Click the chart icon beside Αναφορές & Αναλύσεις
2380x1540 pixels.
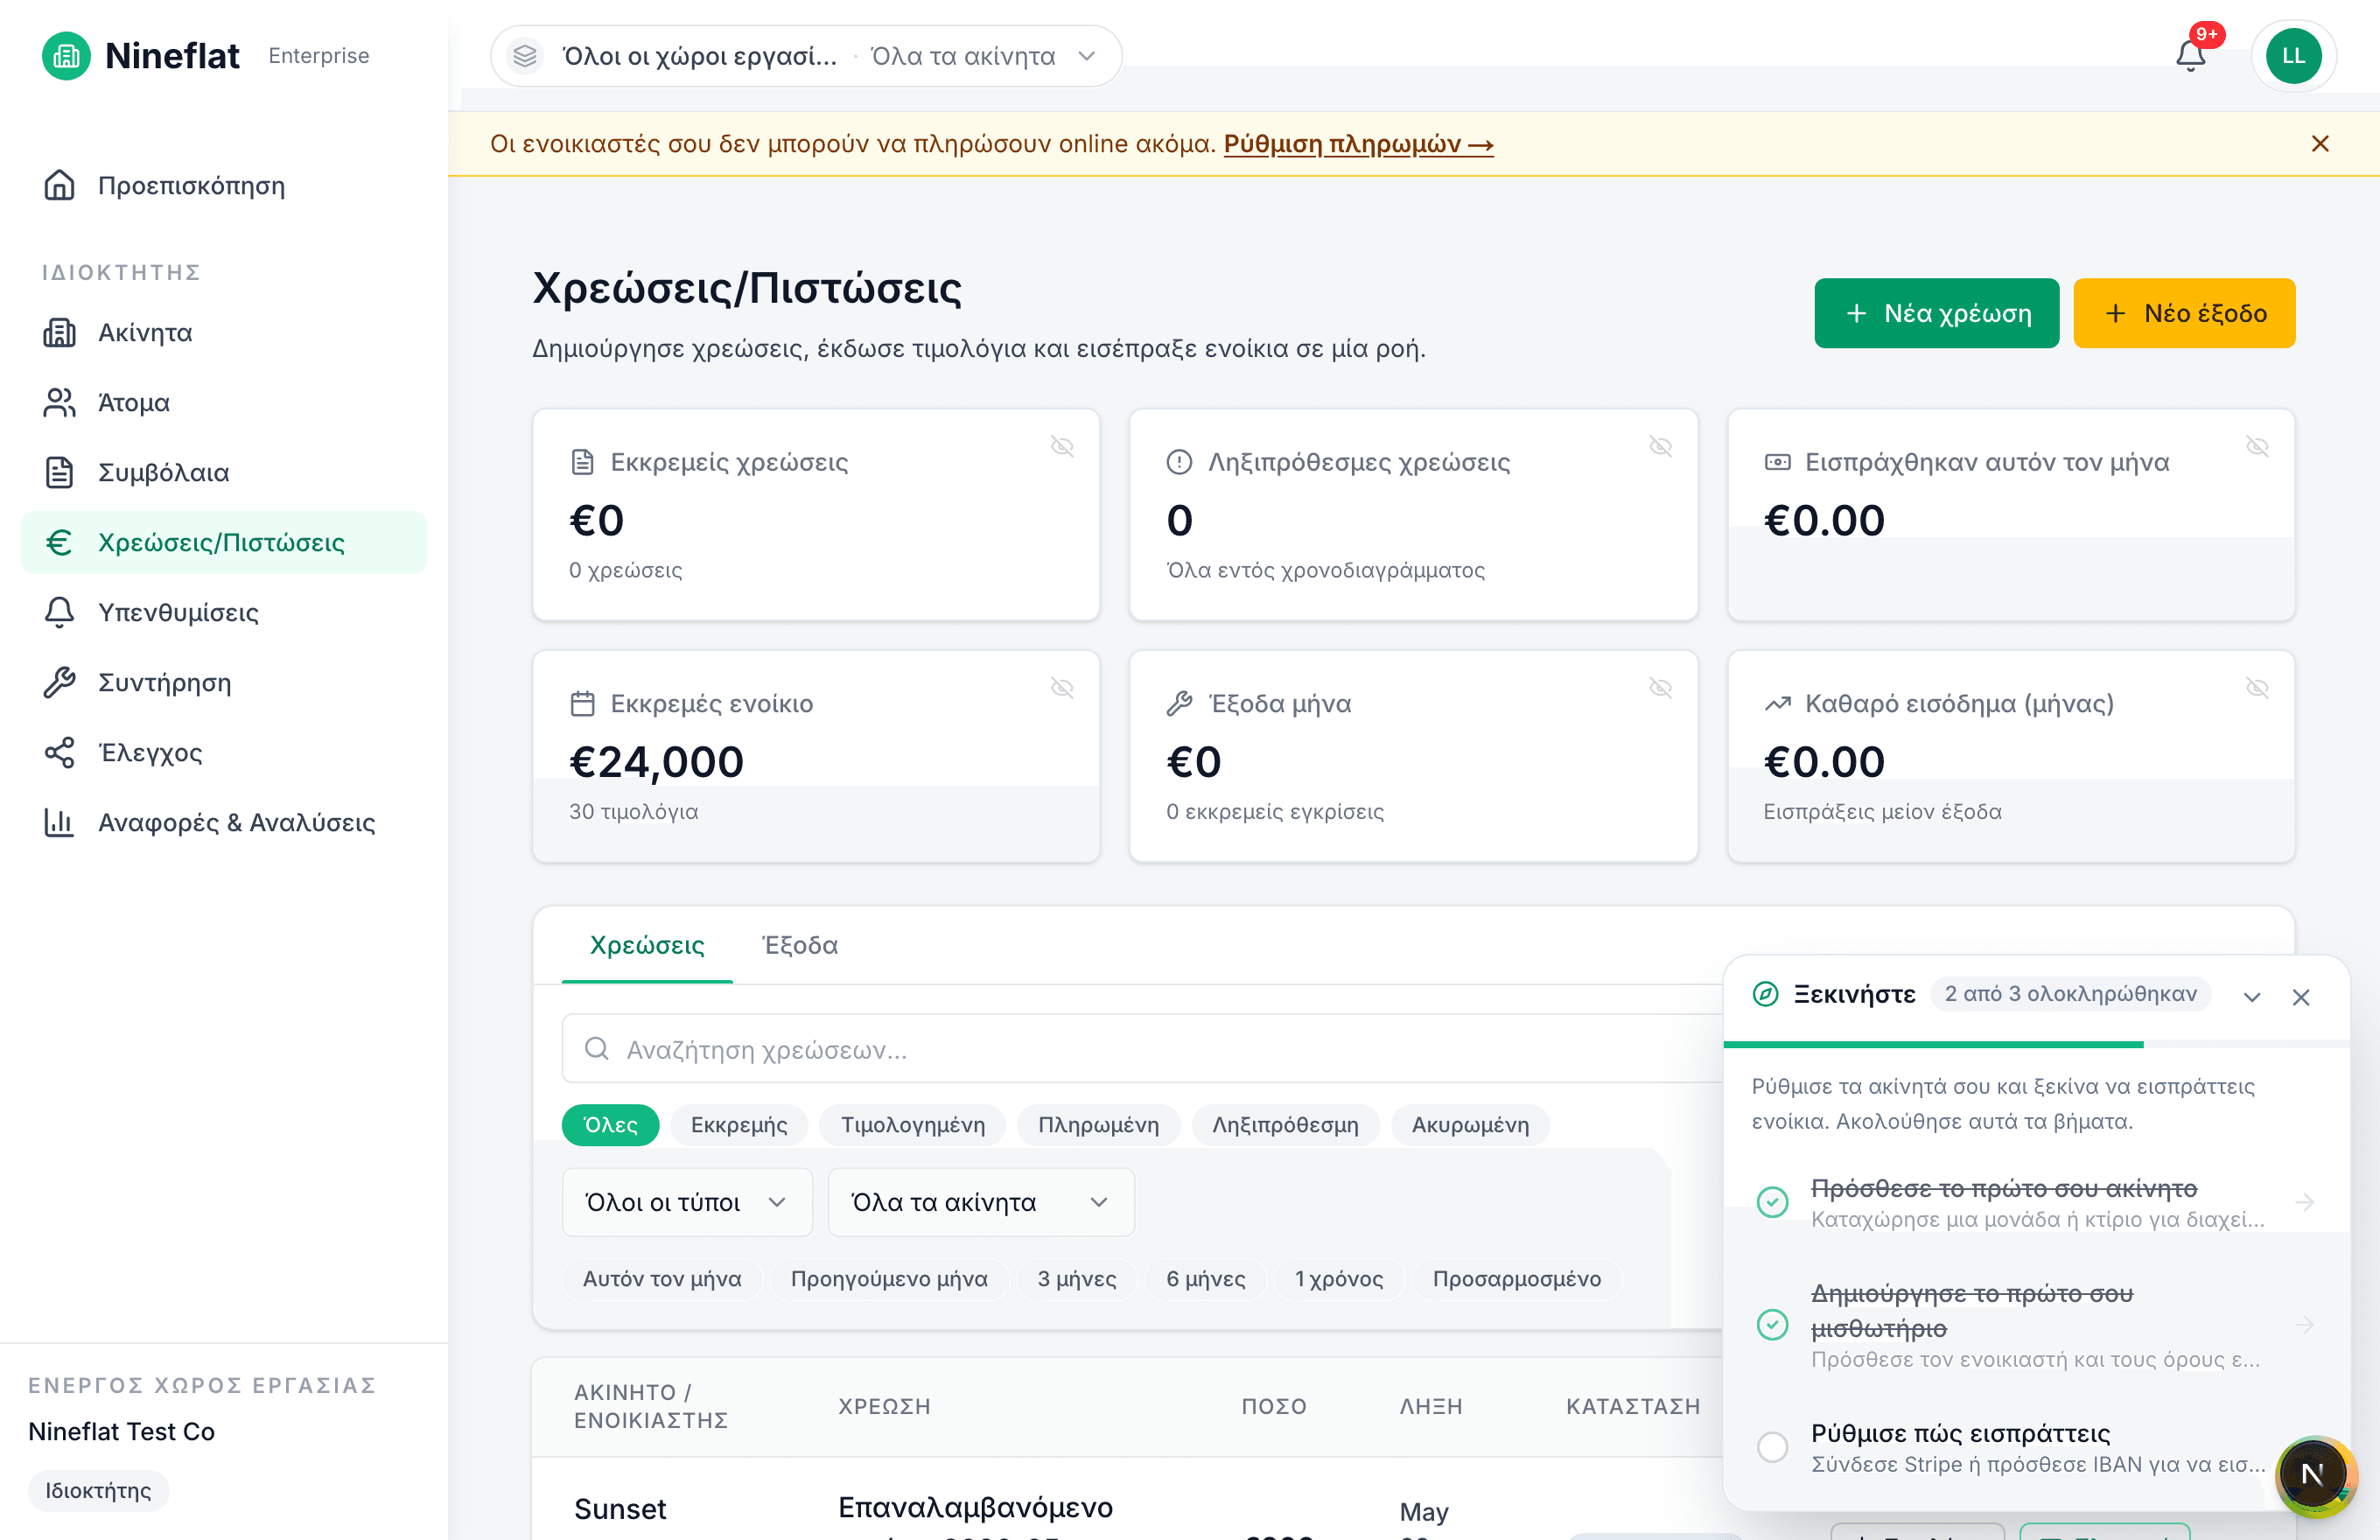click(59, 823)
